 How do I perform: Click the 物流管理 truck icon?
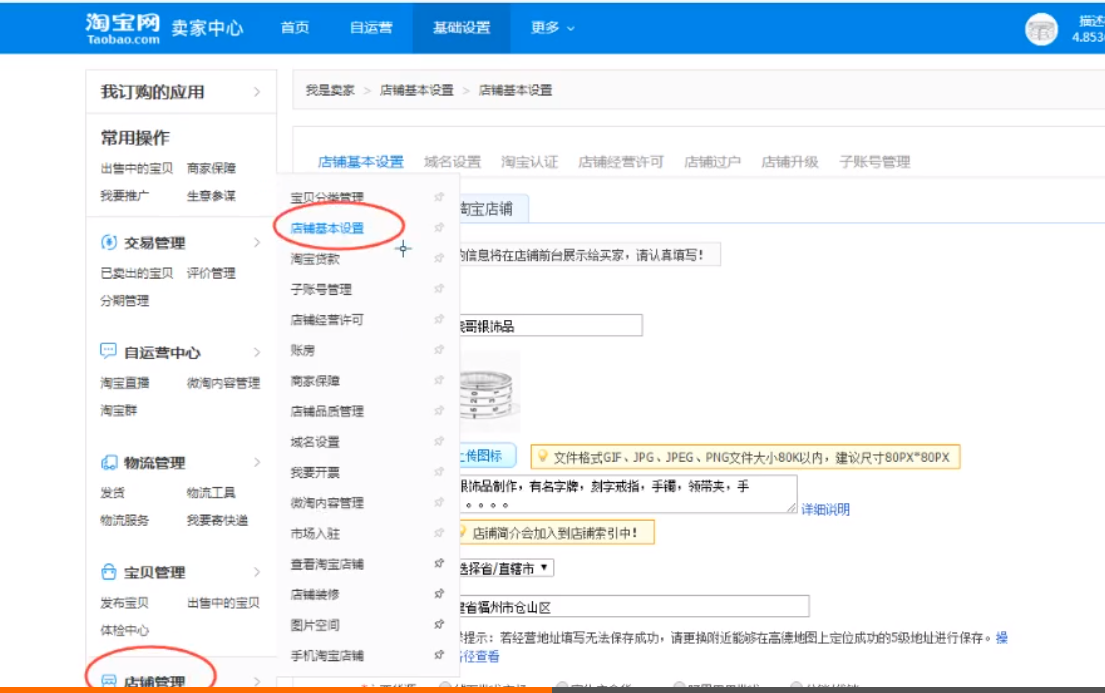click(109, 463)
